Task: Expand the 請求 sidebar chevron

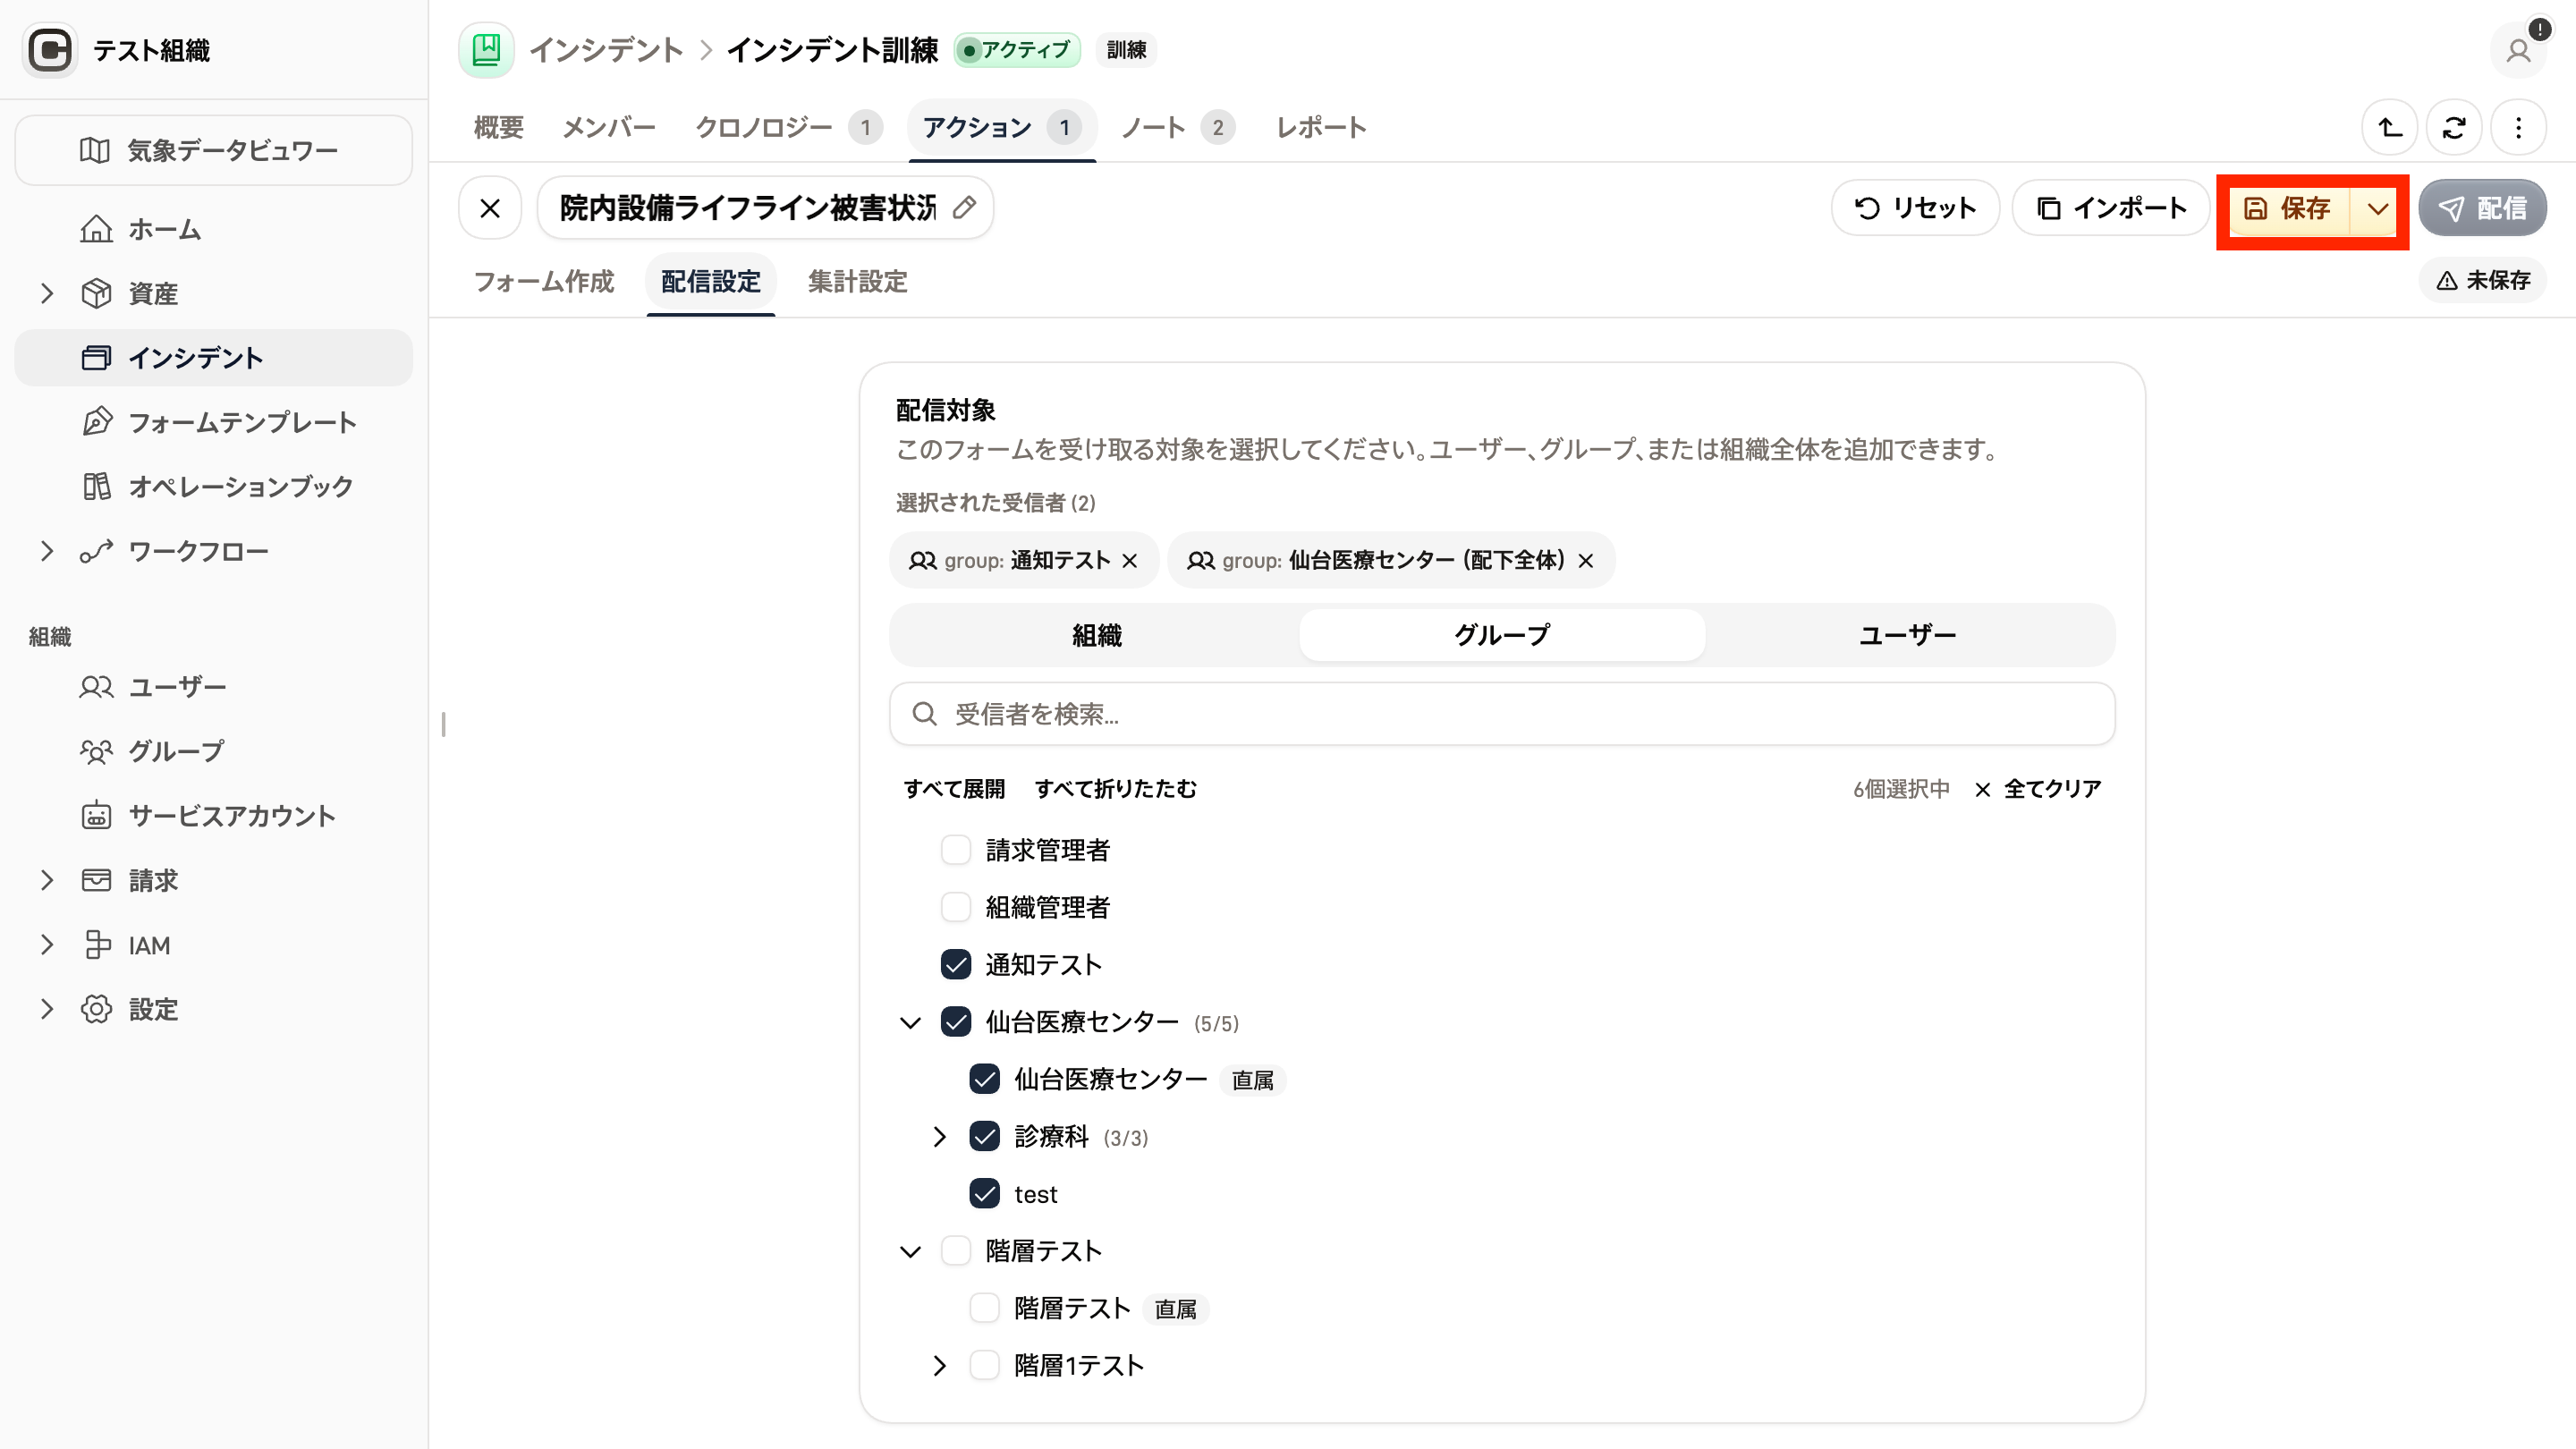Action: pyautogui.click(x=46, y=880)
